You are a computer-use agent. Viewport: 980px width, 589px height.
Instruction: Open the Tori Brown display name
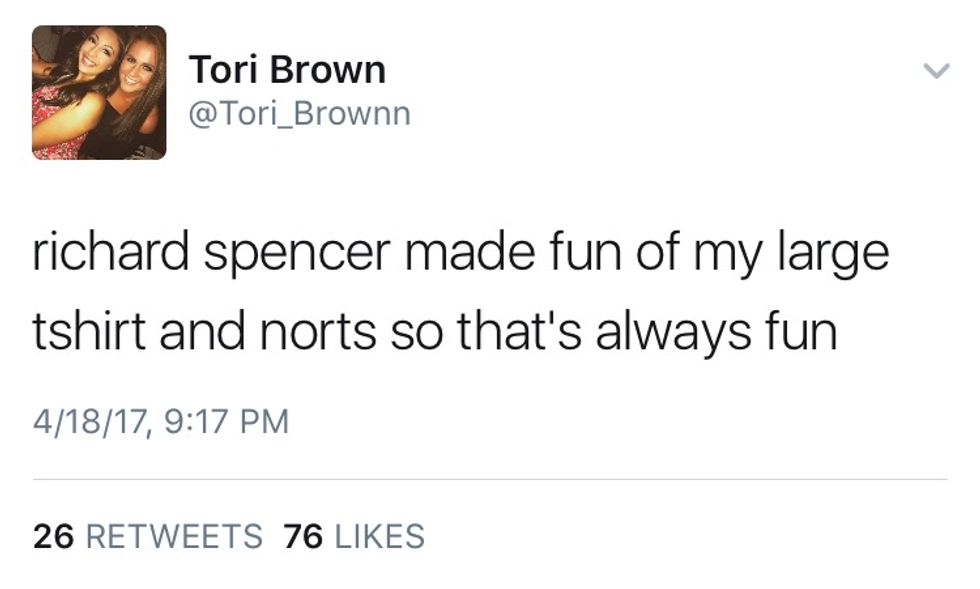click(287, 70)
